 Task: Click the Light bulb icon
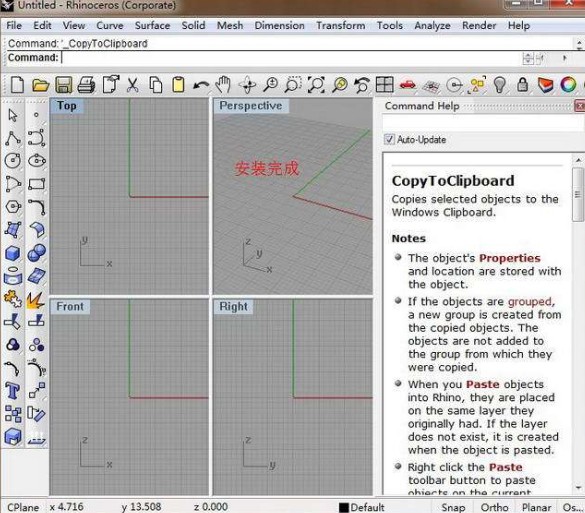coord(500,85)
